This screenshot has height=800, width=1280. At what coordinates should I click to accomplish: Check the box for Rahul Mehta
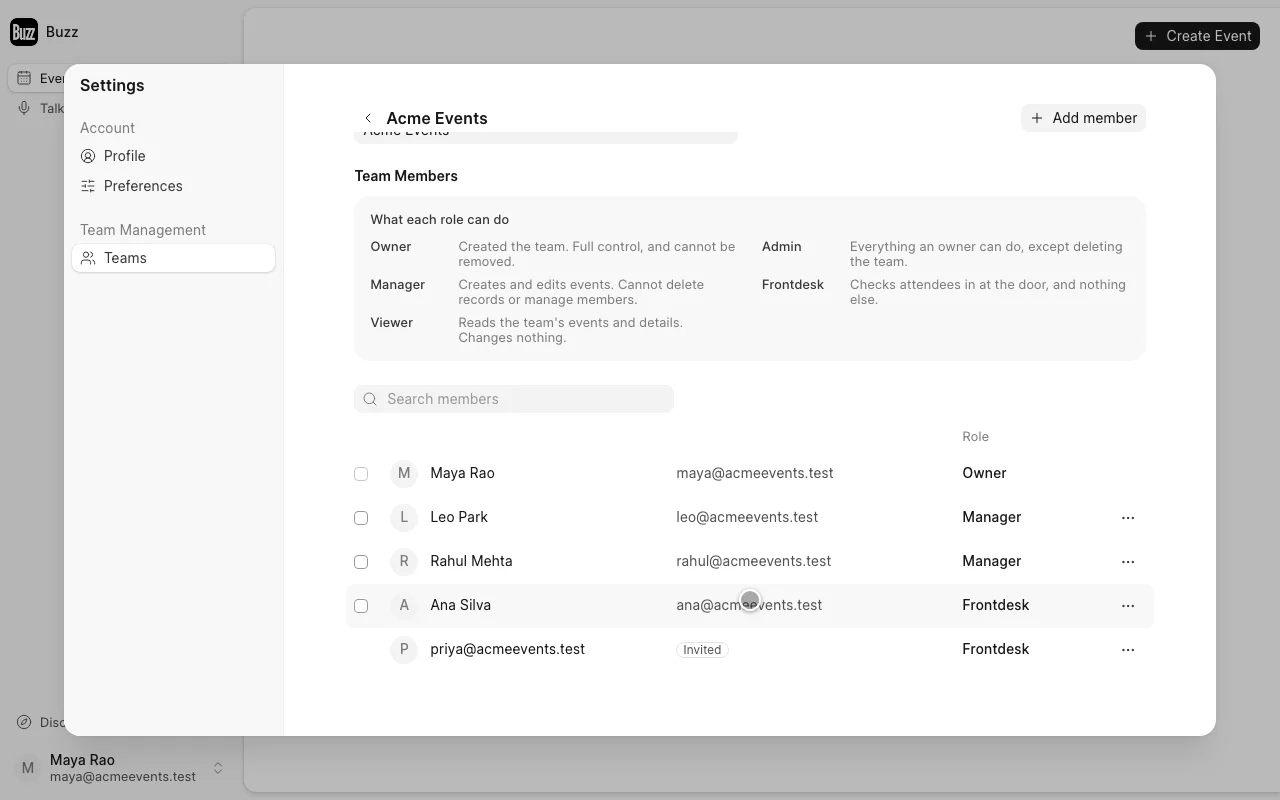[361, 562]
